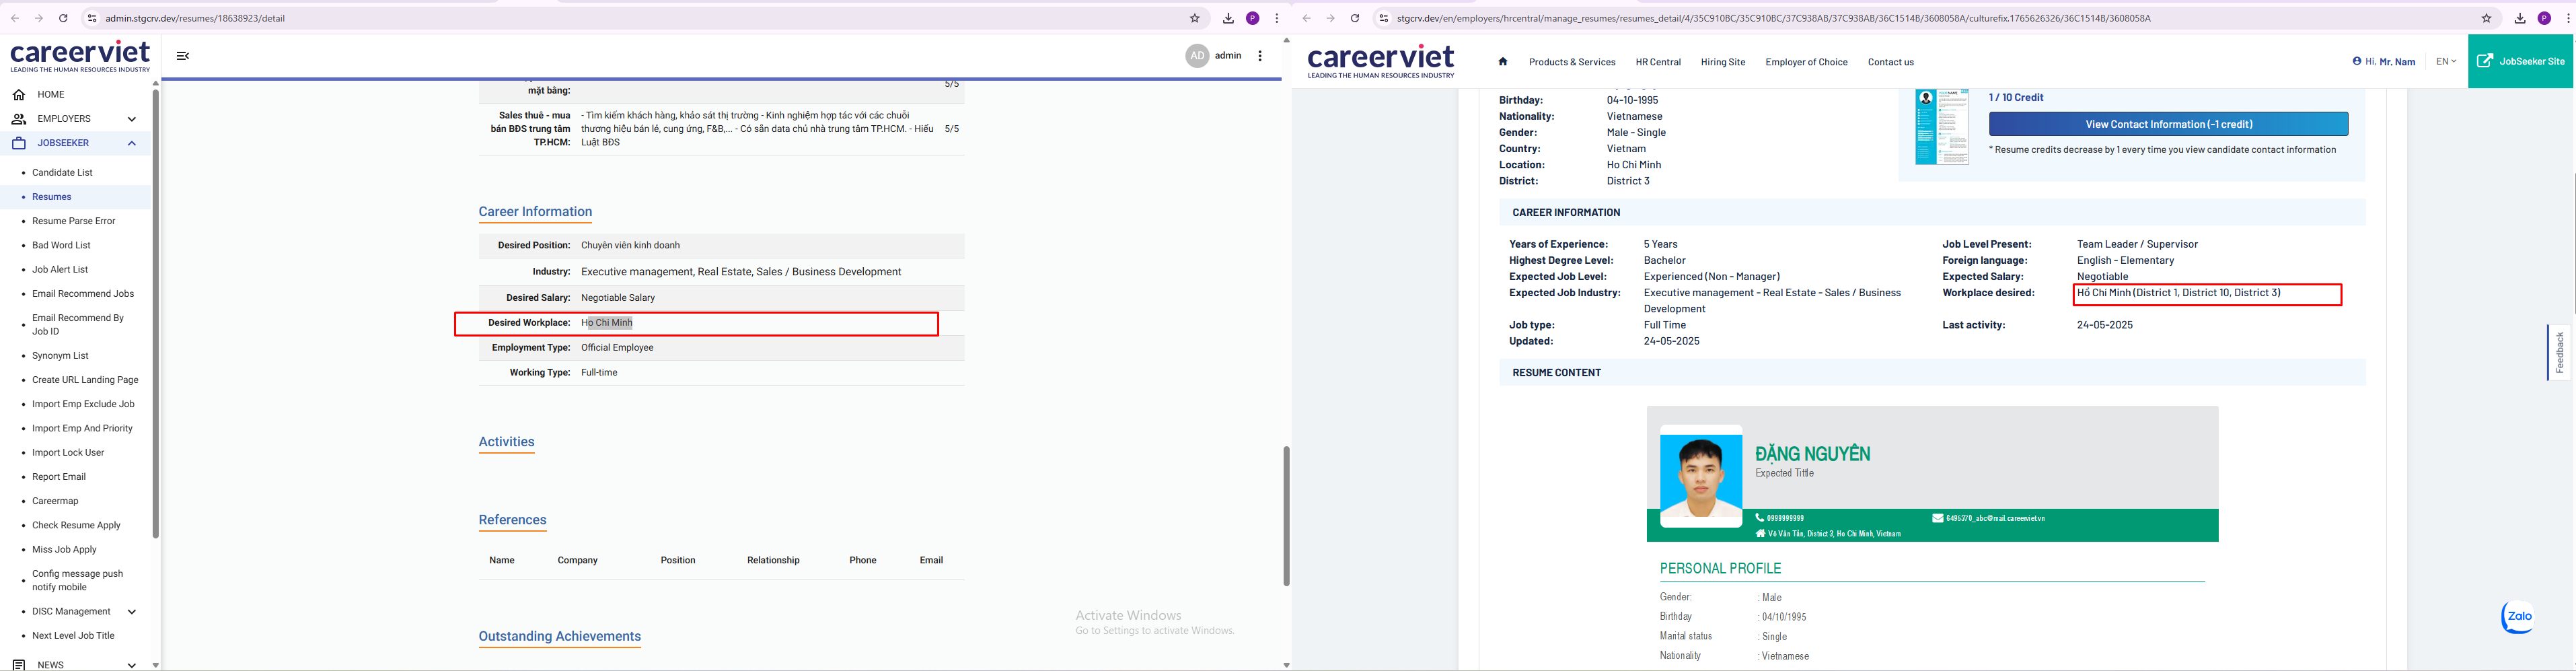Image resolution: width=2576 pixels, height=671 pixels.
Task: Click the AD admin avatar
Action: click(1197, 56)
